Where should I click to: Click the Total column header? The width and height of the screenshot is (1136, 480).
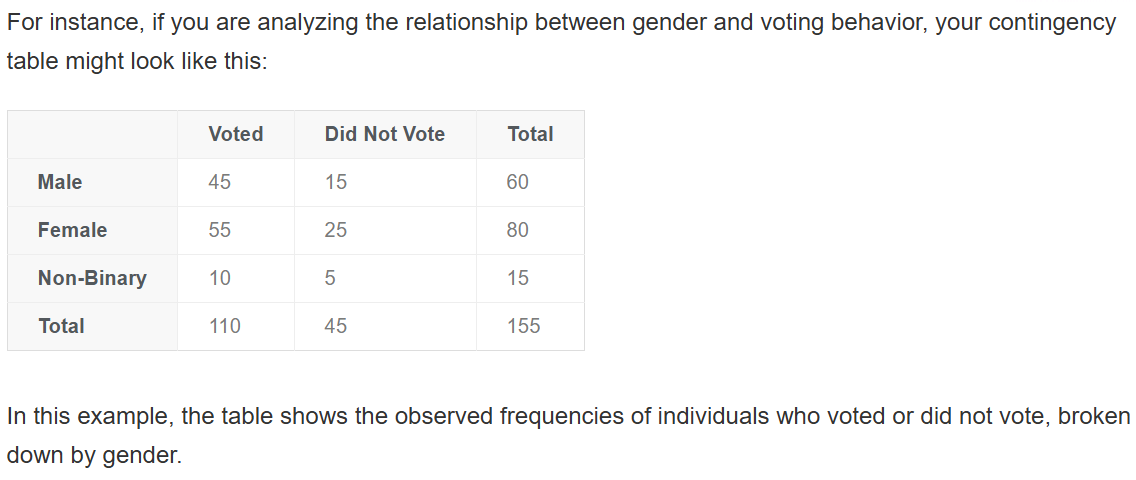pos(530,134)
